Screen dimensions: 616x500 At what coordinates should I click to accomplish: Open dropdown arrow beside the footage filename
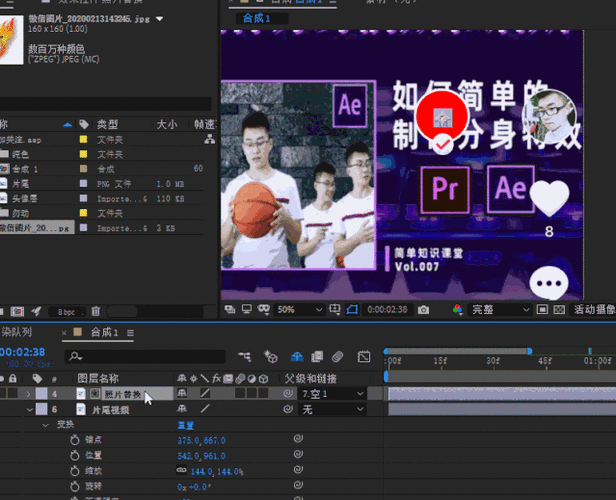160,18
